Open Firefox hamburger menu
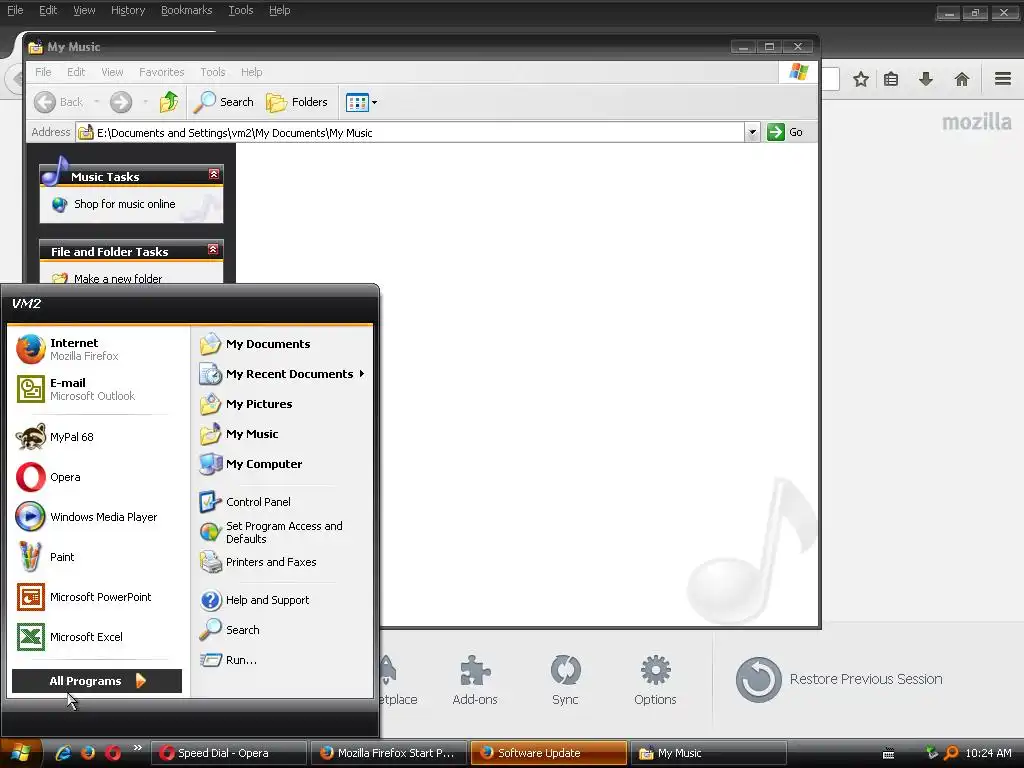1024x768 pixels. 1003,79
